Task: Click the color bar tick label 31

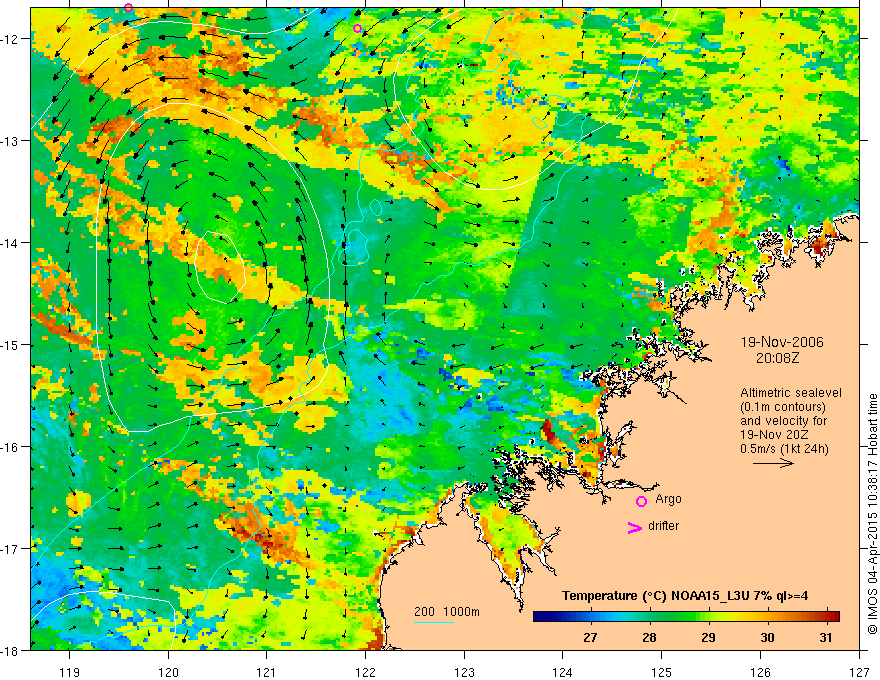Action: (826, 638)
